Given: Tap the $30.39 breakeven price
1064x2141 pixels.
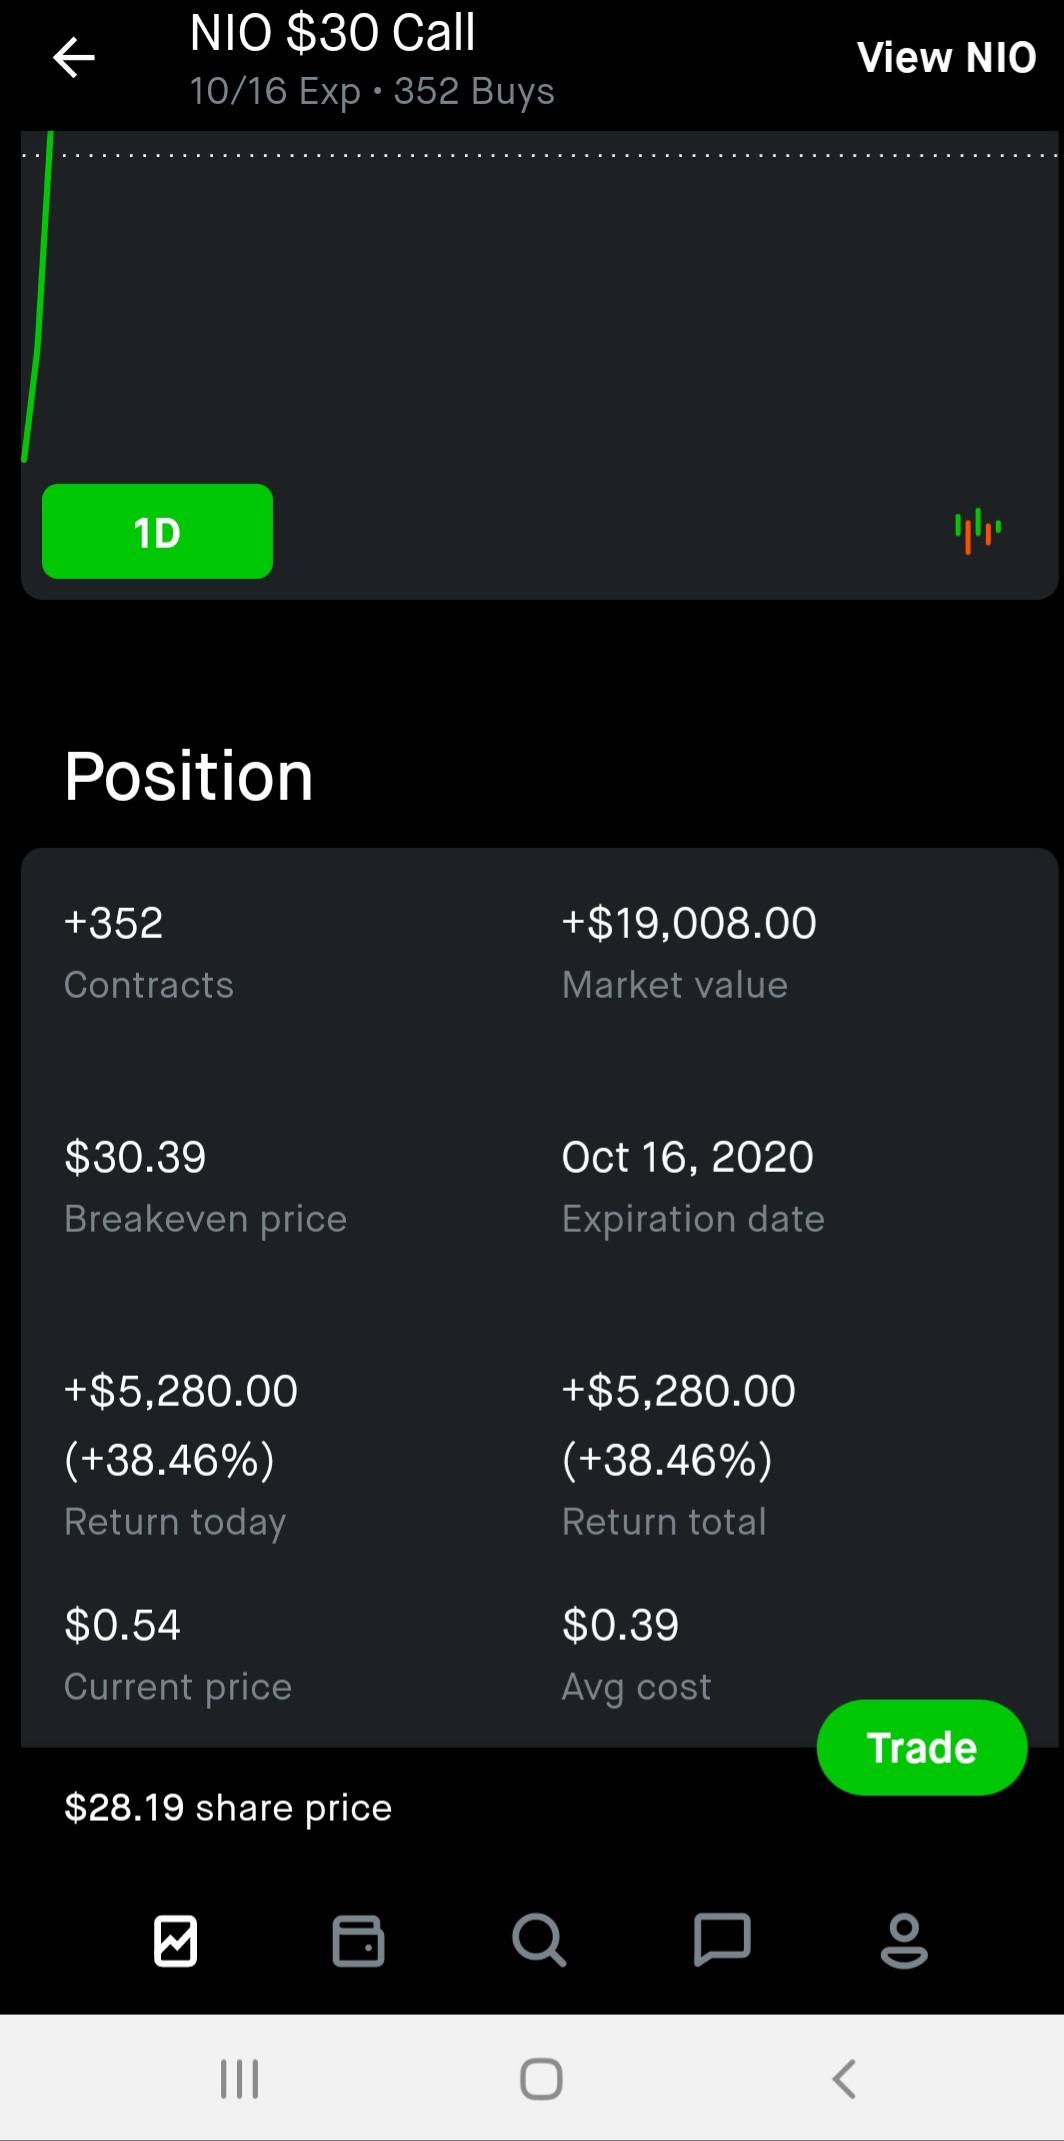Looking at the screenshot, I should (135, 1157).
